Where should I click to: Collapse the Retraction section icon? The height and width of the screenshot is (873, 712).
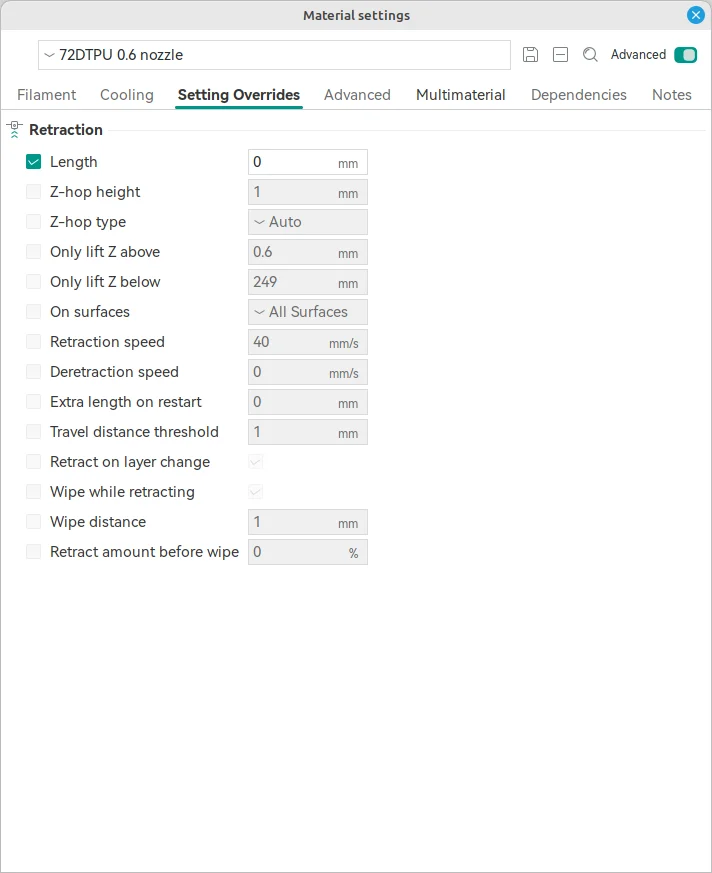(14, 130)
